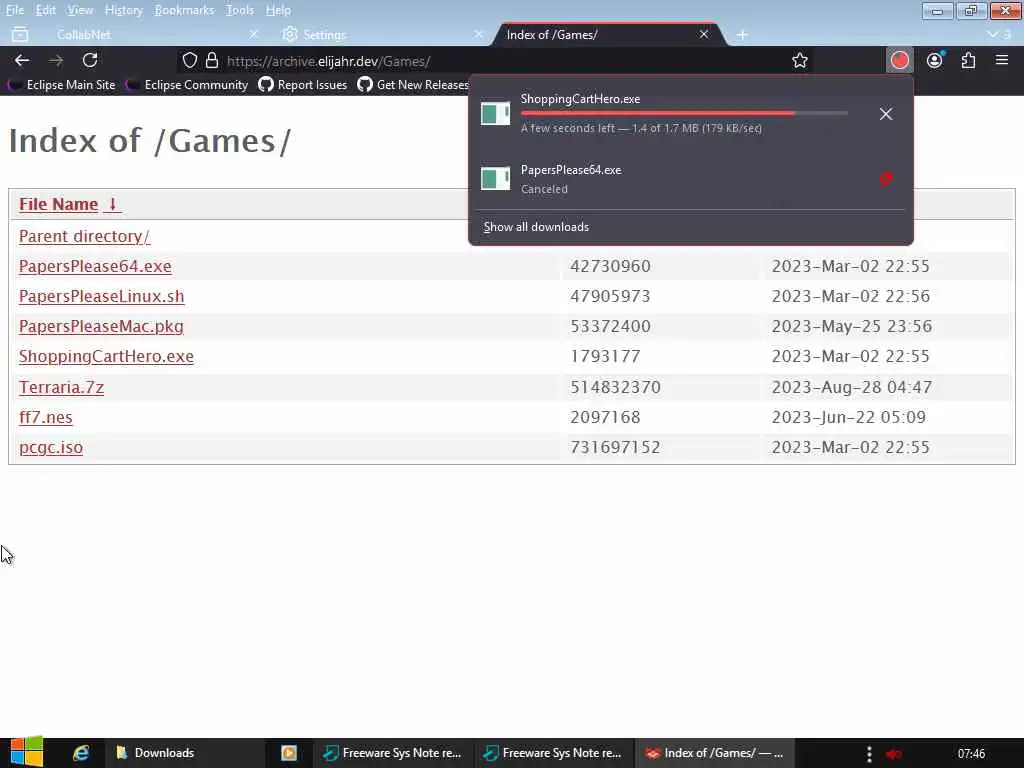Open the ShoppingCartHero.exe download file icon
This screenshot has height=768, width=1024.
click(495, 113)
